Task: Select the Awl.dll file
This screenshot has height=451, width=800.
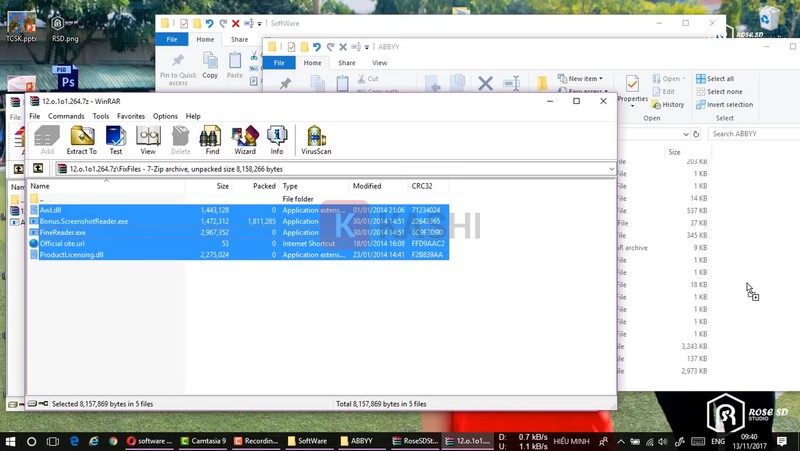Action: click(x=238, y=210)
